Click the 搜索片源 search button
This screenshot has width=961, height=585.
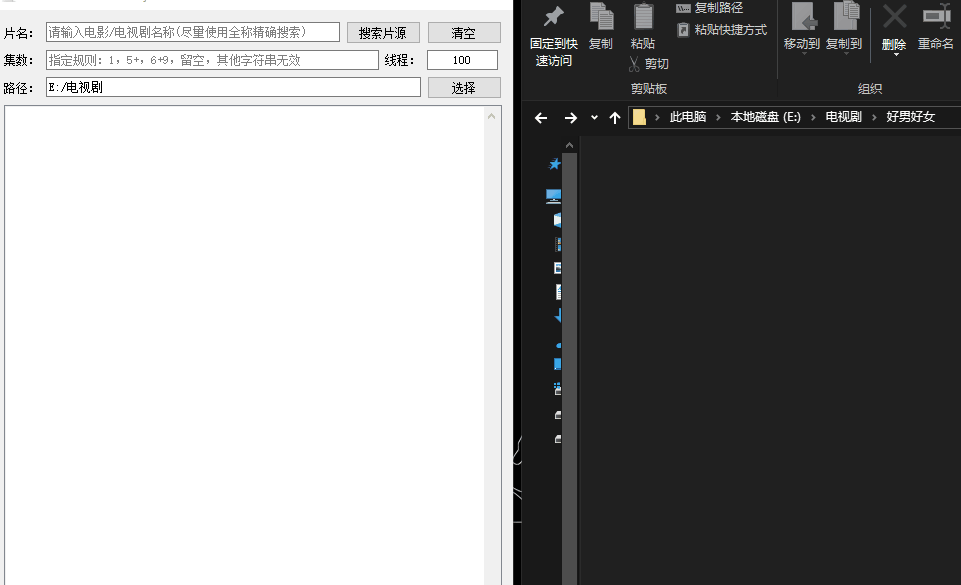(383, 33)
